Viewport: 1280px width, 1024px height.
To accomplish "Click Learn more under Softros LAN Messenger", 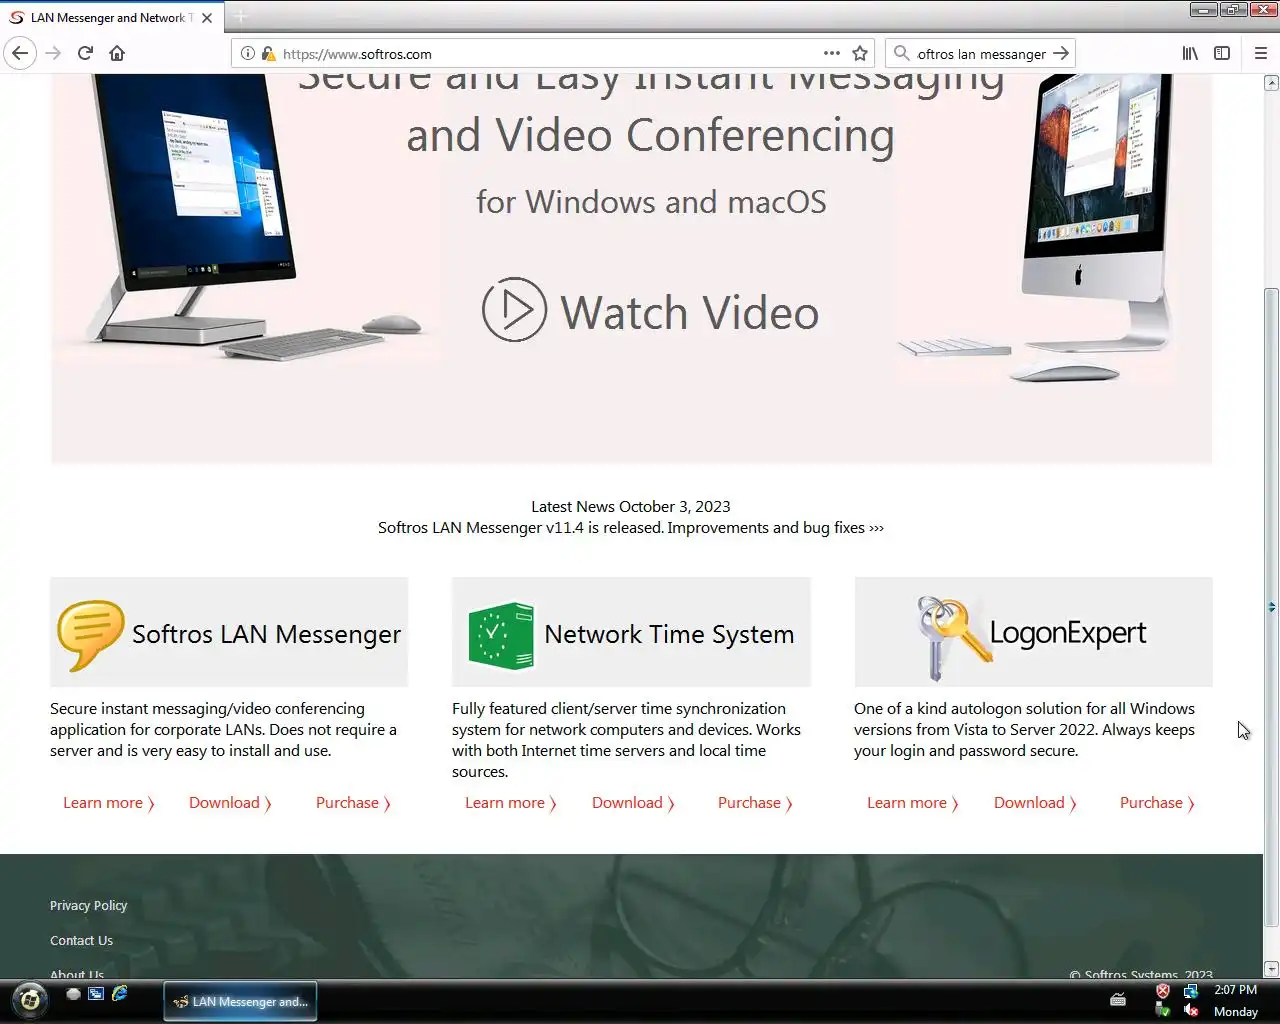I will (108, 803).
